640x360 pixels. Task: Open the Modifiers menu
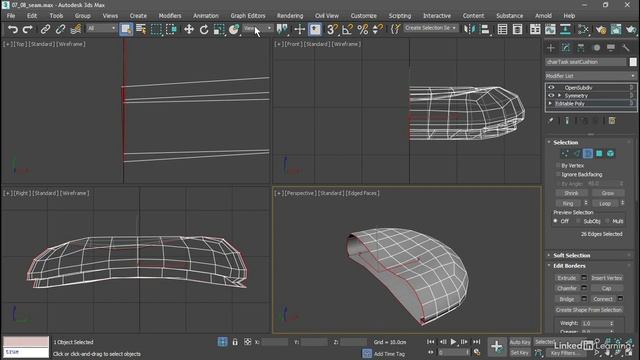click(170, 16)
